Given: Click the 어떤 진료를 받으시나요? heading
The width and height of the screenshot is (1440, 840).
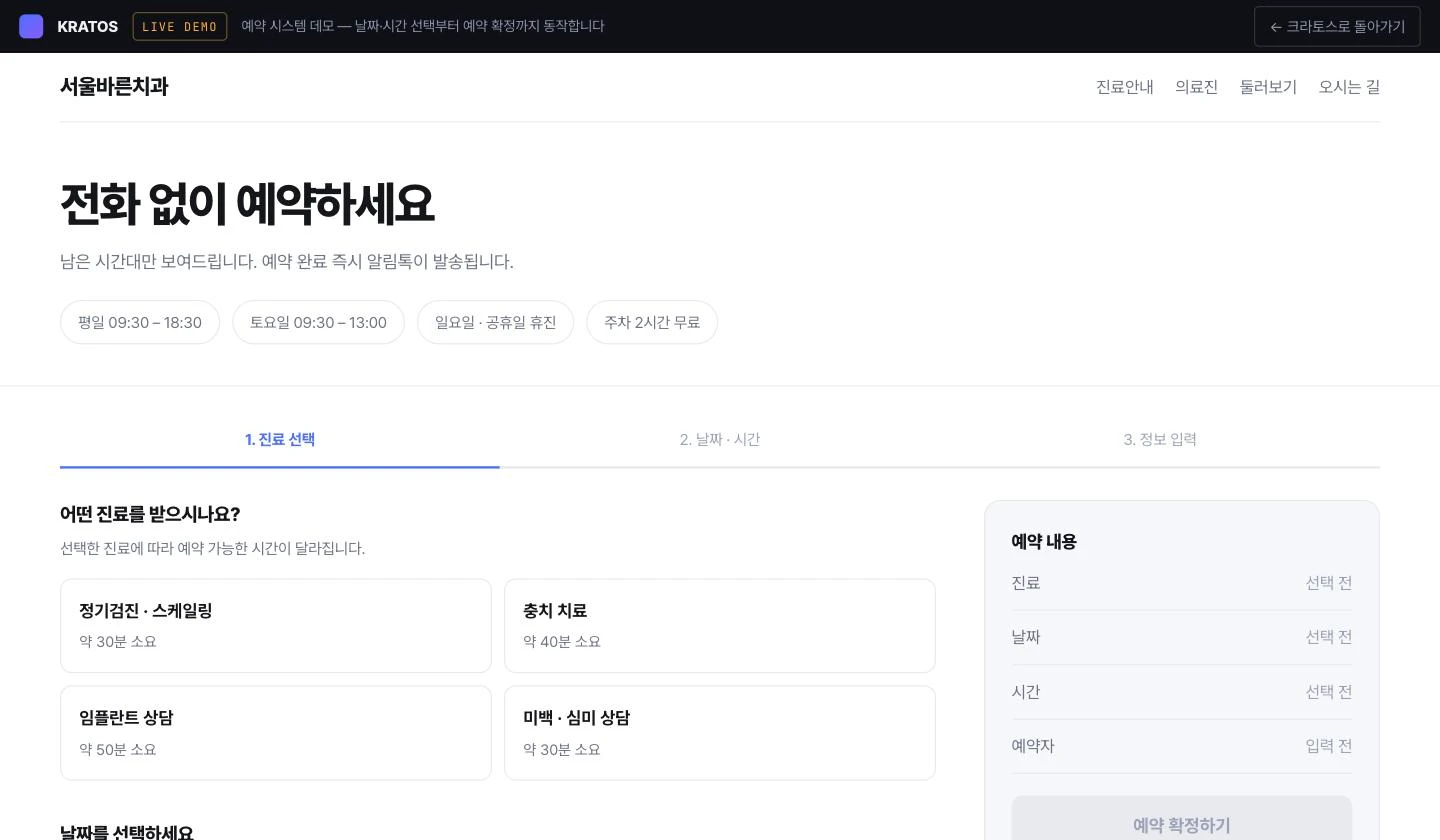Looking at the screenshot, I should (x=150, y=514).
